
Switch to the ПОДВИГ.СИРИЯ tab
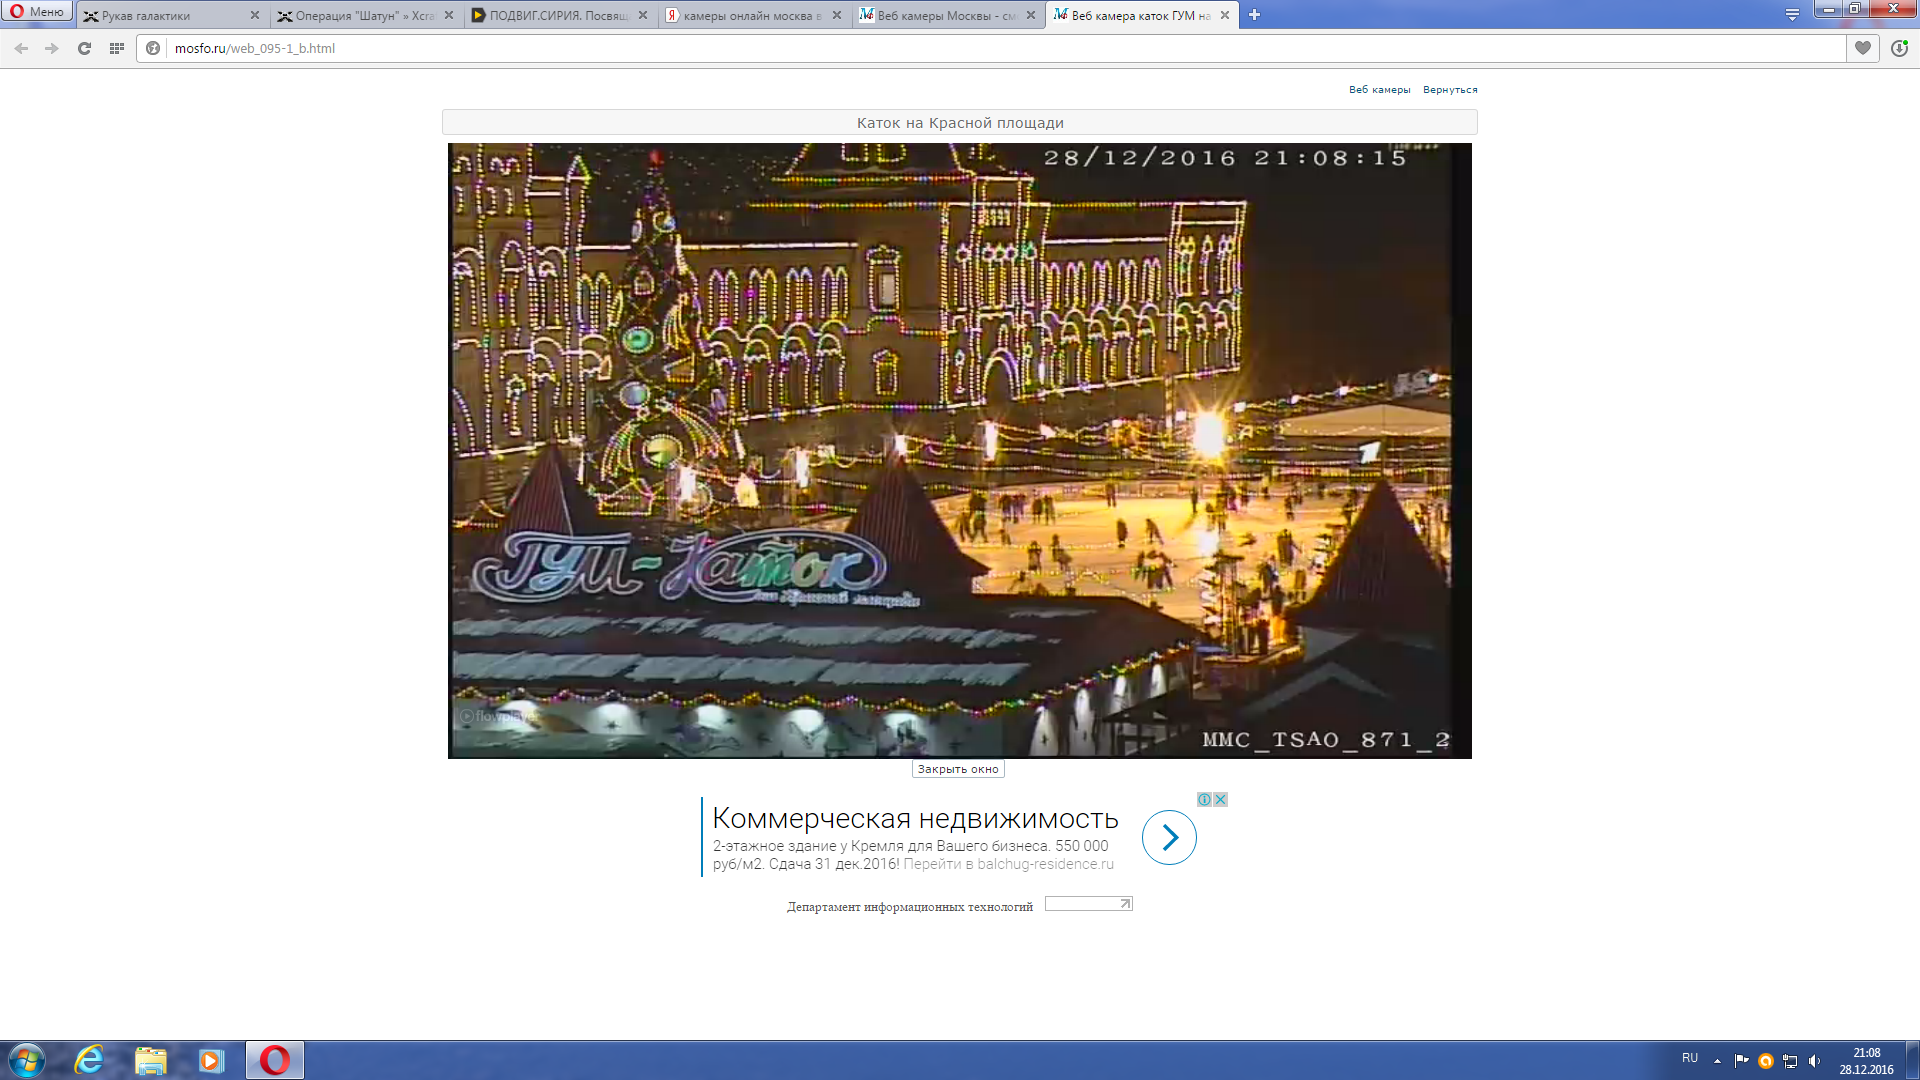click(559, 15)
